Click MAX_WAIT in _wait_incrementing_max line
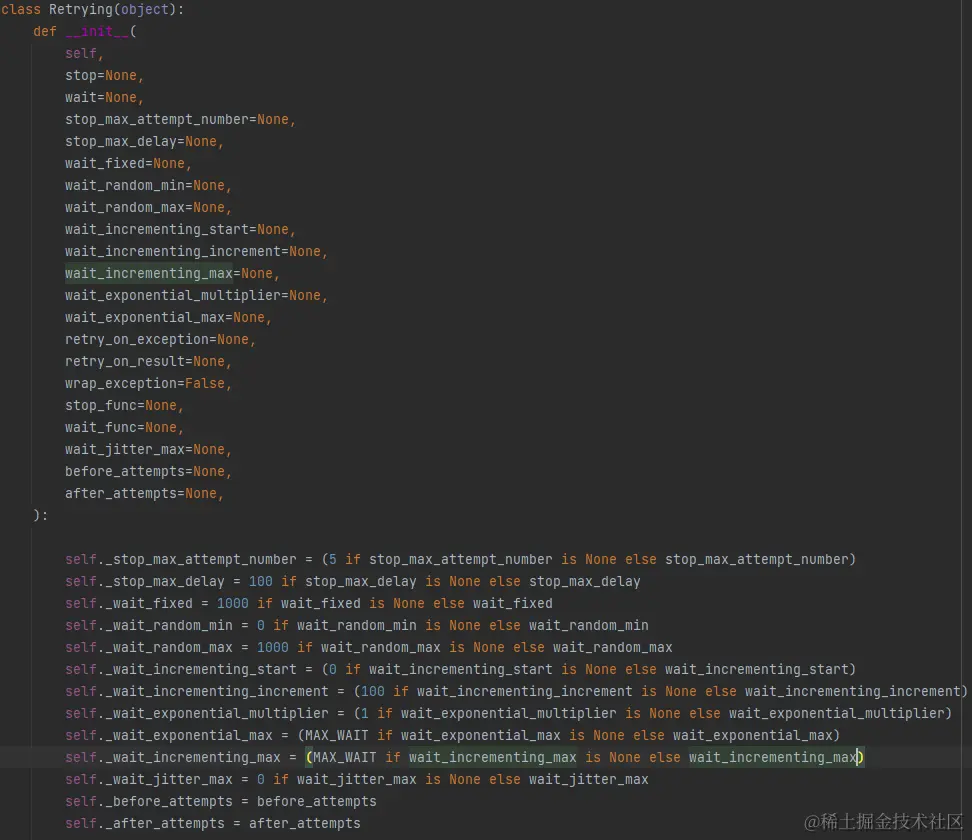This screenshot has height=840, width=972. 345,758
